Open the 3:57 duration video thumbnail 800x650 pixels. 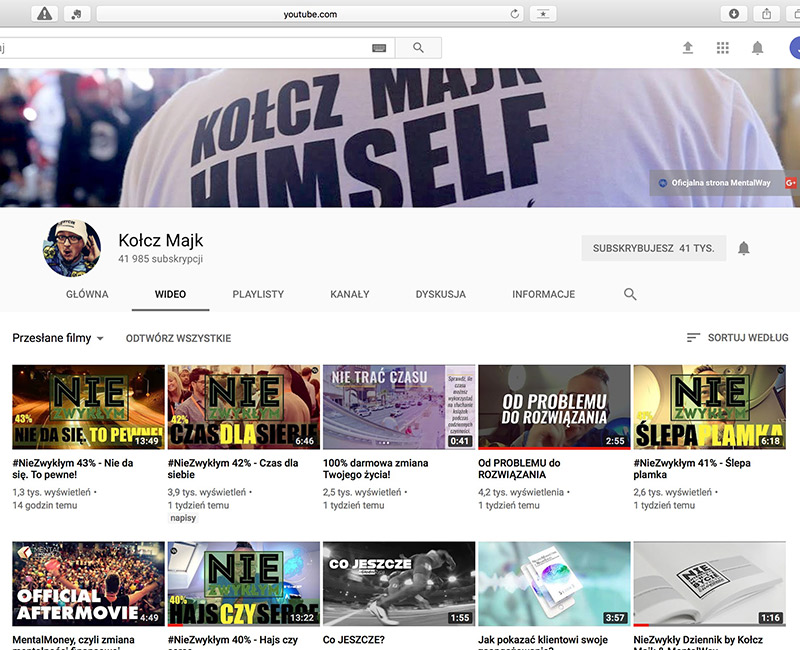(x=554, y=584)
